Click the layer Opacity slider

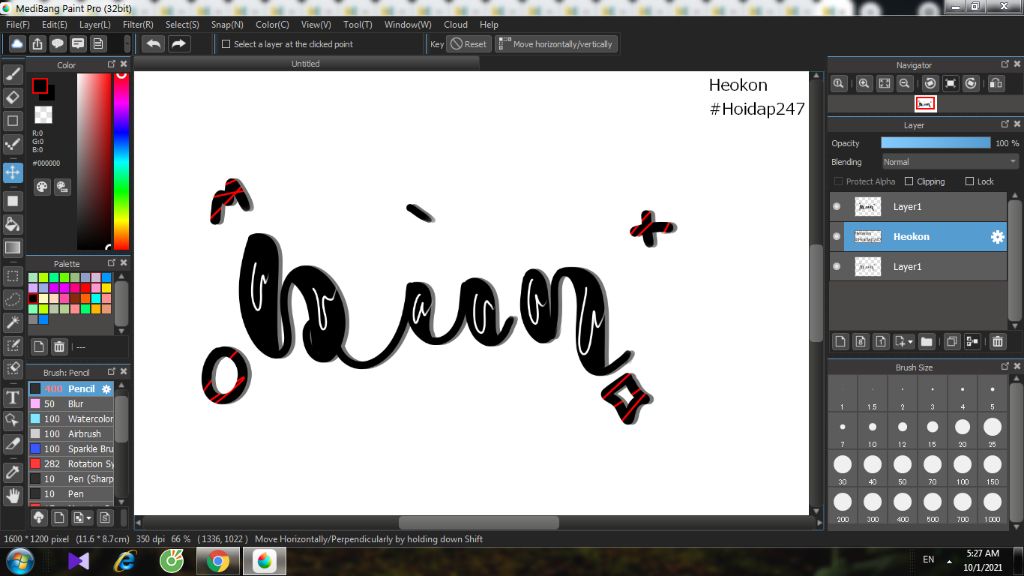pos(935,143)
